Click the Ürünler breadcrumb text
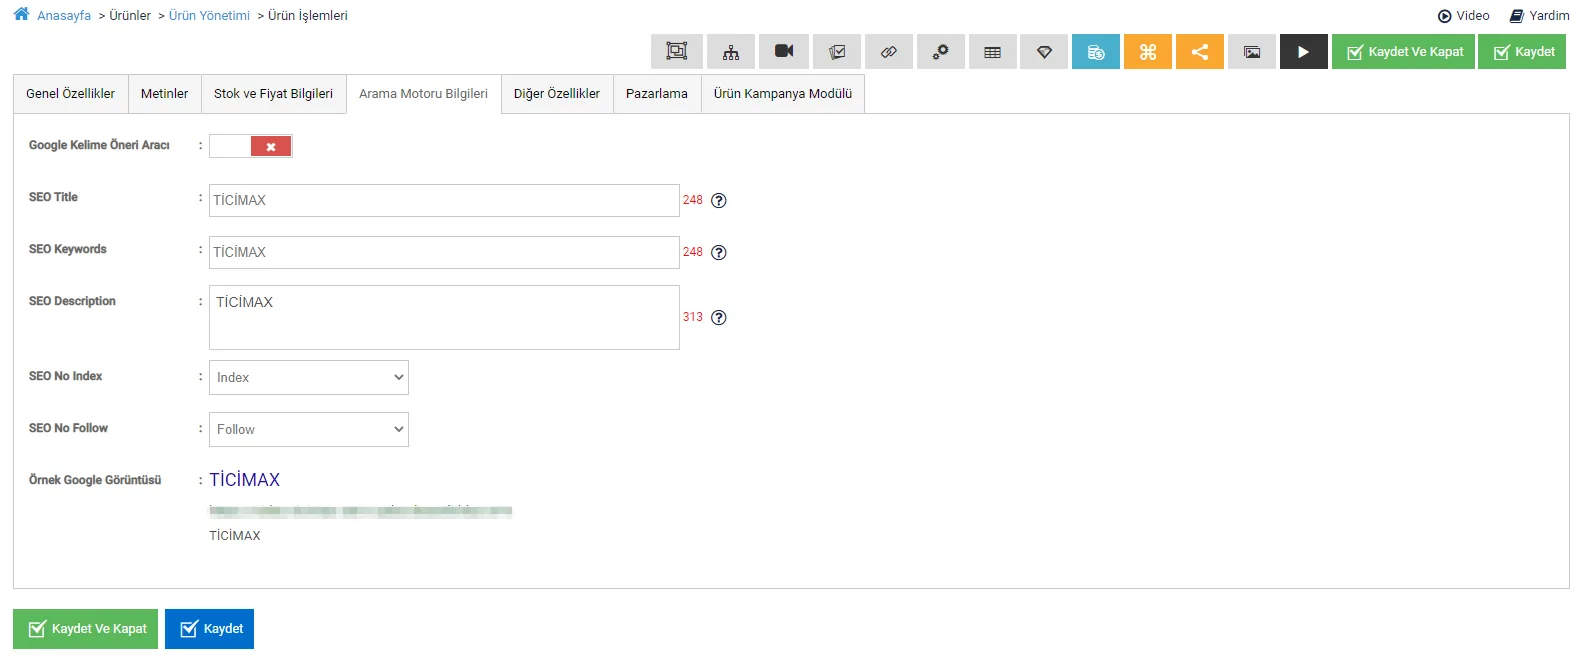 coord(130,16)
